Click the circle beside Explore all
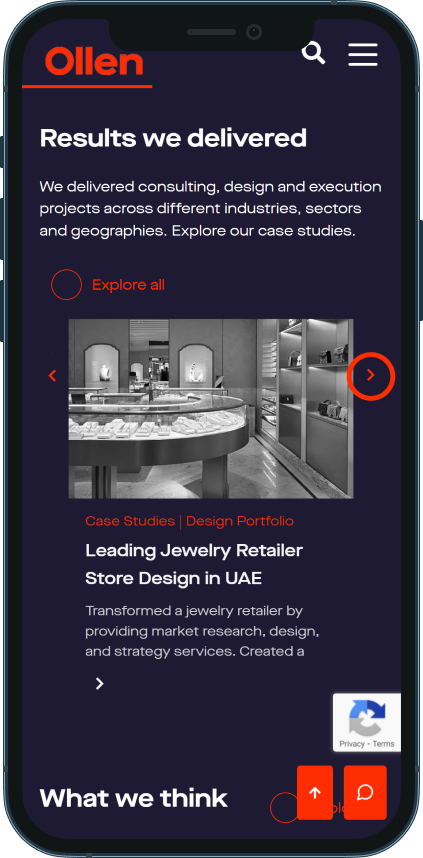 [x=66, y=285]
